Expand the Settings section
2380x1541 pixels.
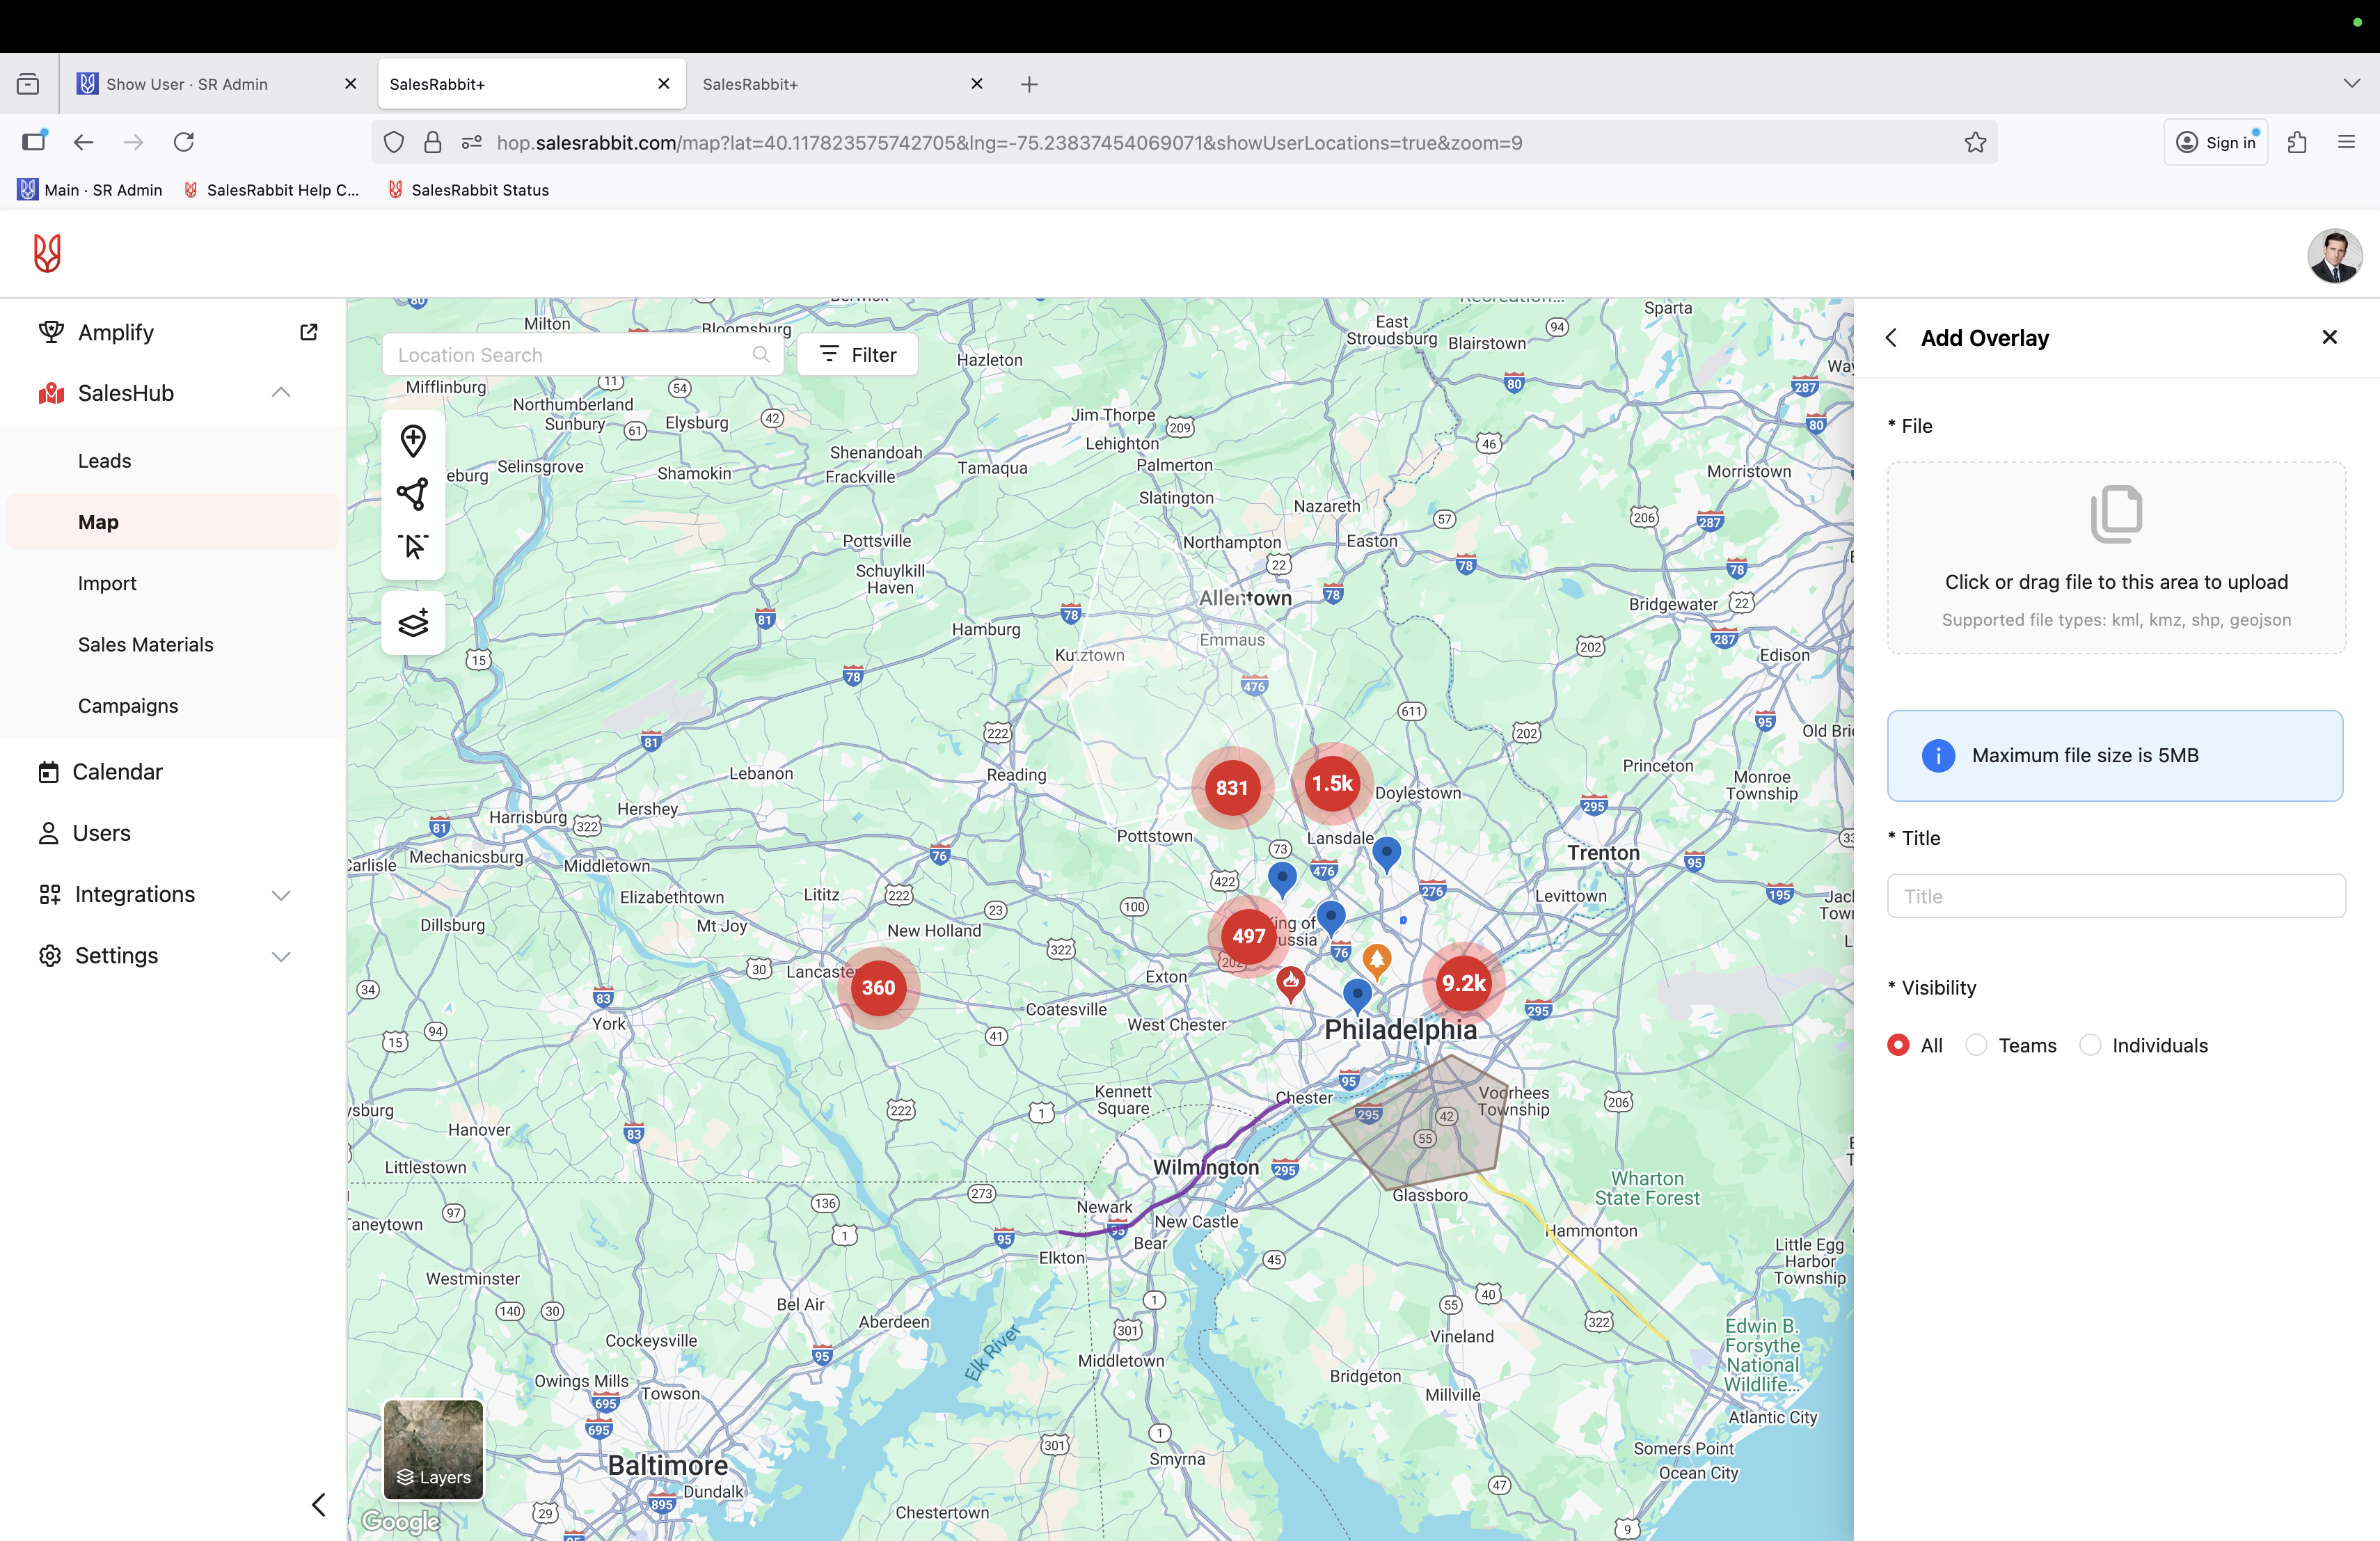coord(280,956)
